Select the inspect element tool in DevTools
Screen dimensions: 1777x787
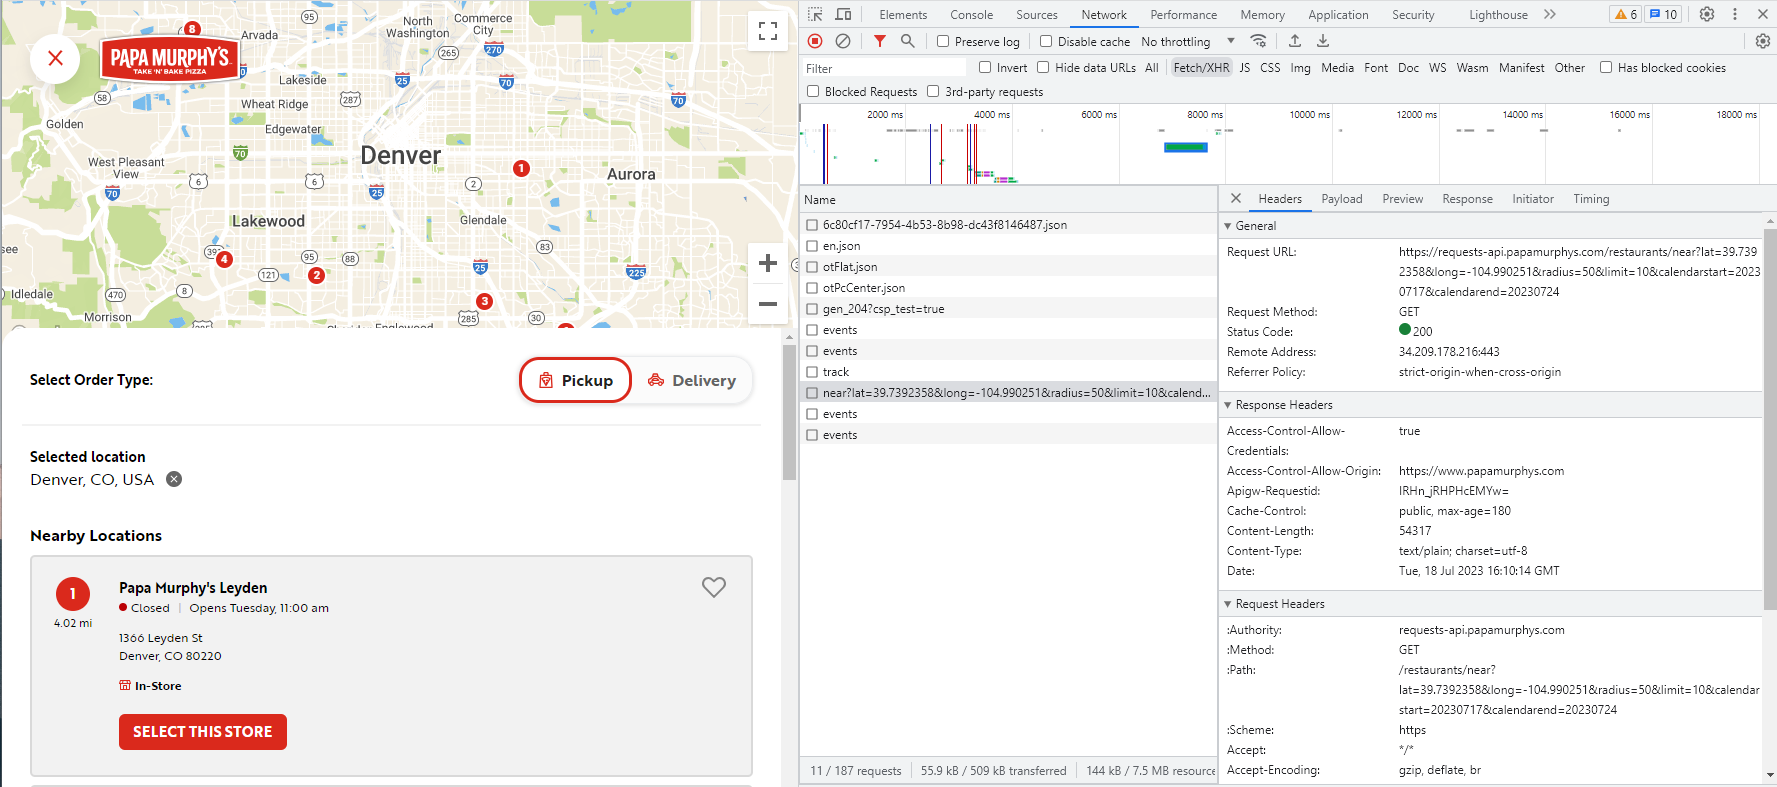tap(815, 14)
